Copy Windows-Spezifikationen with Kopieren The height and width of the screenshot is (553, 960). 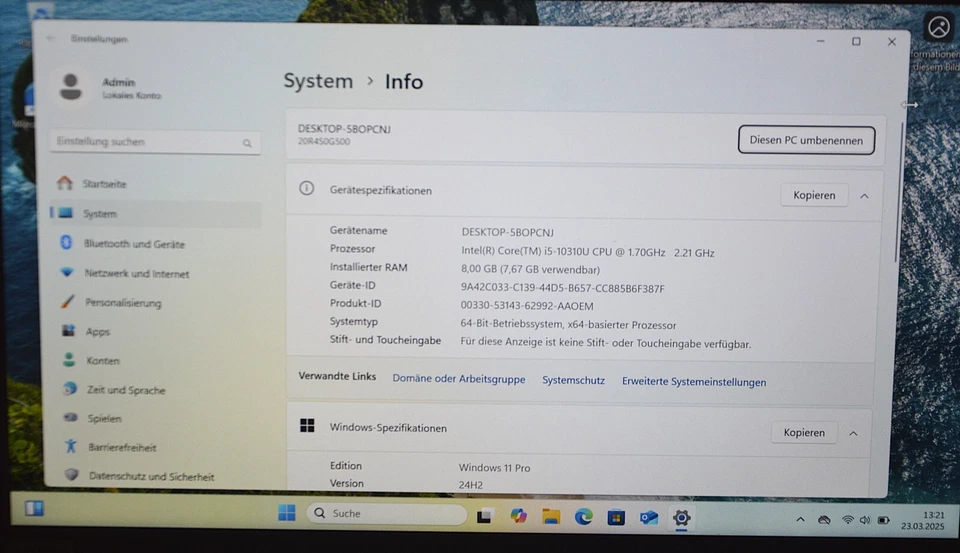pos(804,432)
